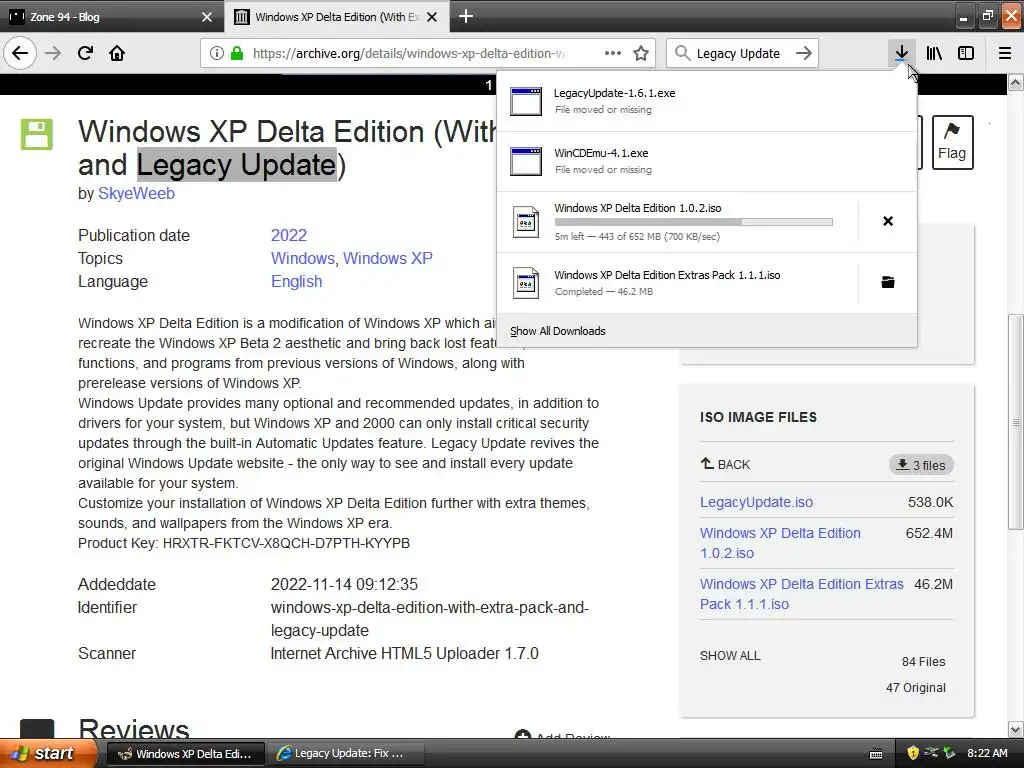
Task: Show sidebars toolbar button
Action: pyautogui.click(x=966, y=53)
